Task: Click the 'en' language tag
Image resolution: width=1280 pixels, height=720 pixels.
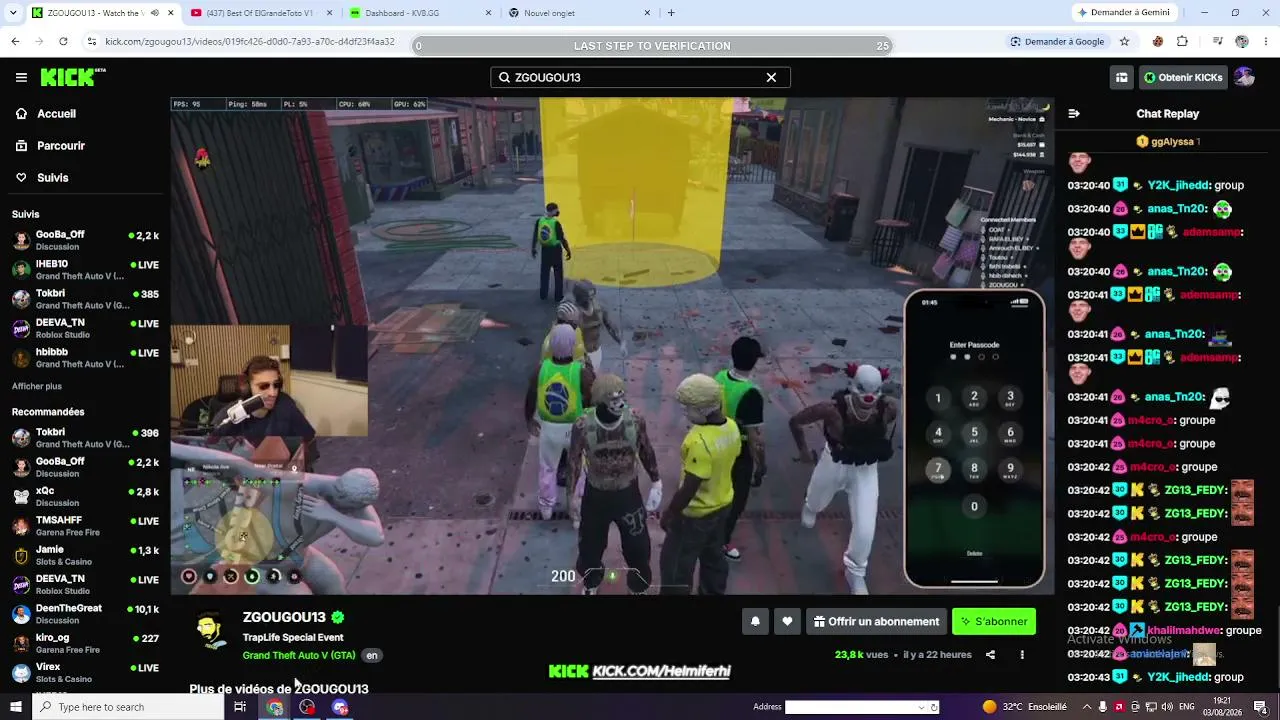Action: pos(372,656)
